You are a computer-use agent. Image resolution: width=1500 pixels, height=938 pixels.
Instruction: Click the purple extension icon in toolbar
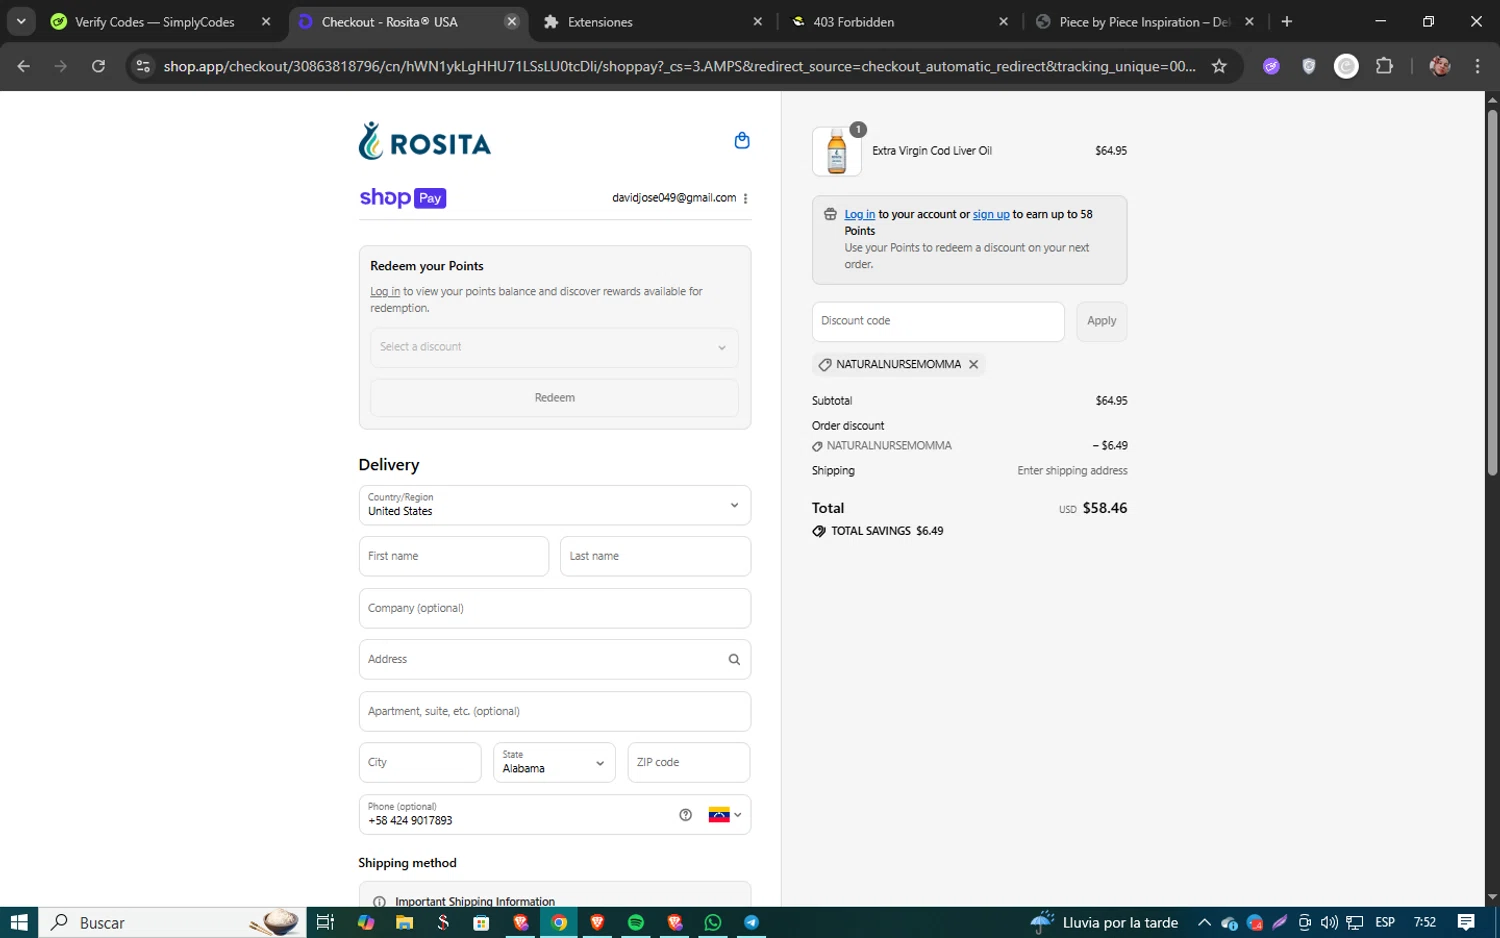pyautogui.click(x=1271, y=66)
